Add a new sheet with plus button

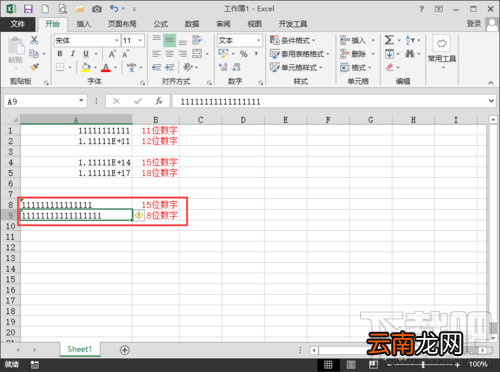click(124, 350)
